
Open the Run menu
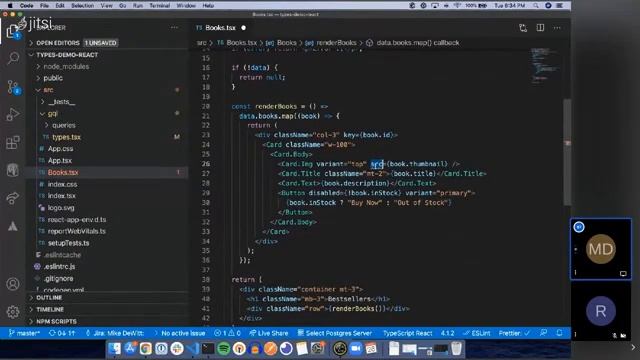coord(138,6)
